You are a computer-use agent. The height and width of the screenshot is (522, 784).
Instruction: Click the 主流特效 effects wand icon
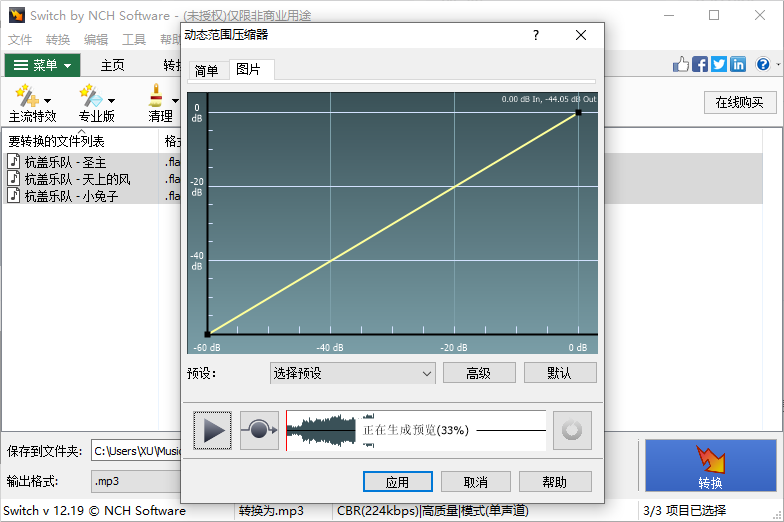(x=26, y=96)
